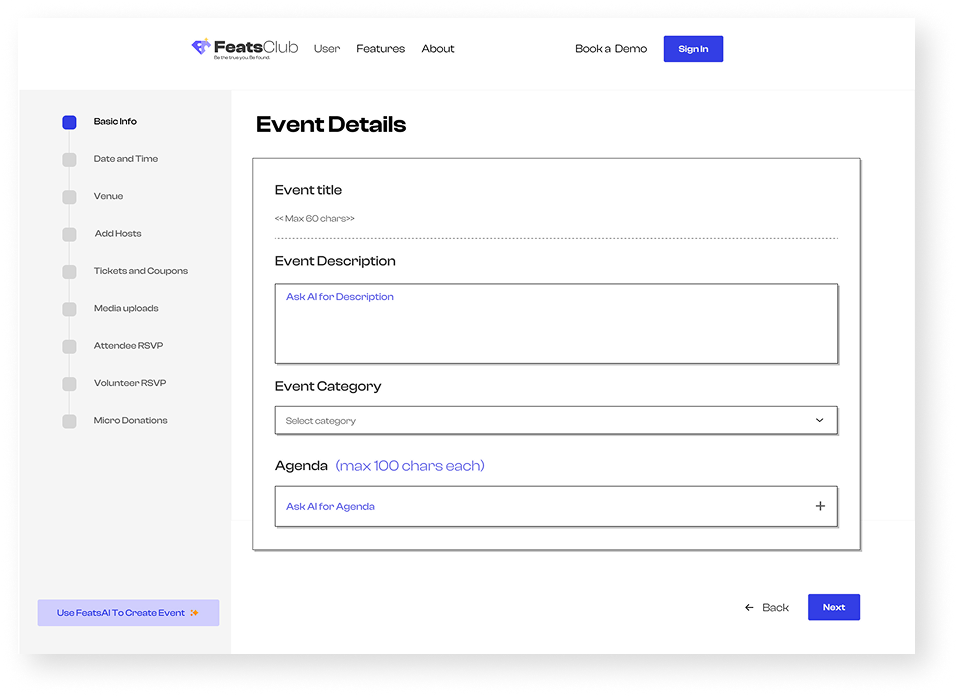Expand category list using chevron arrow
Screen dimensions: 957x696
[820, 420]
